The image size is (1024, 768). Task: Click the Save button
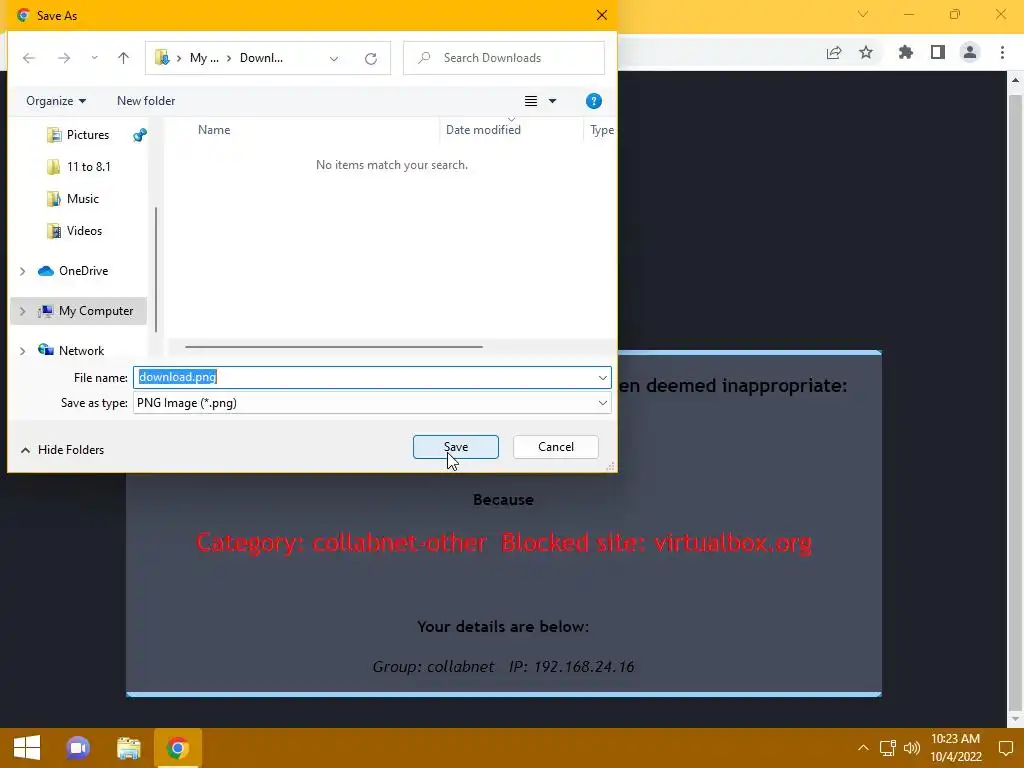456,447
